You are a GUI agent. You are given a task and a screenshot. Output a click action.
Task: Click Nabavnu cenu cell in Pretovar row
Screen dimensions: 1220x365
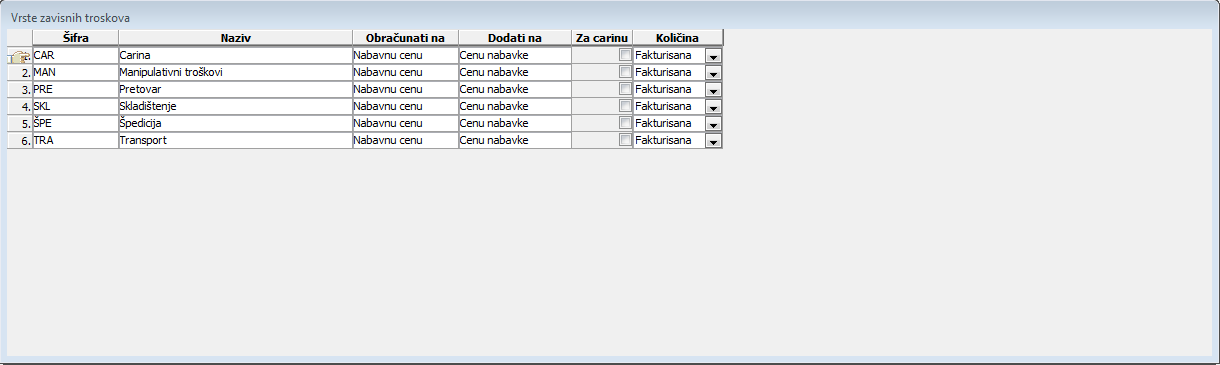(x=405, y=89)
